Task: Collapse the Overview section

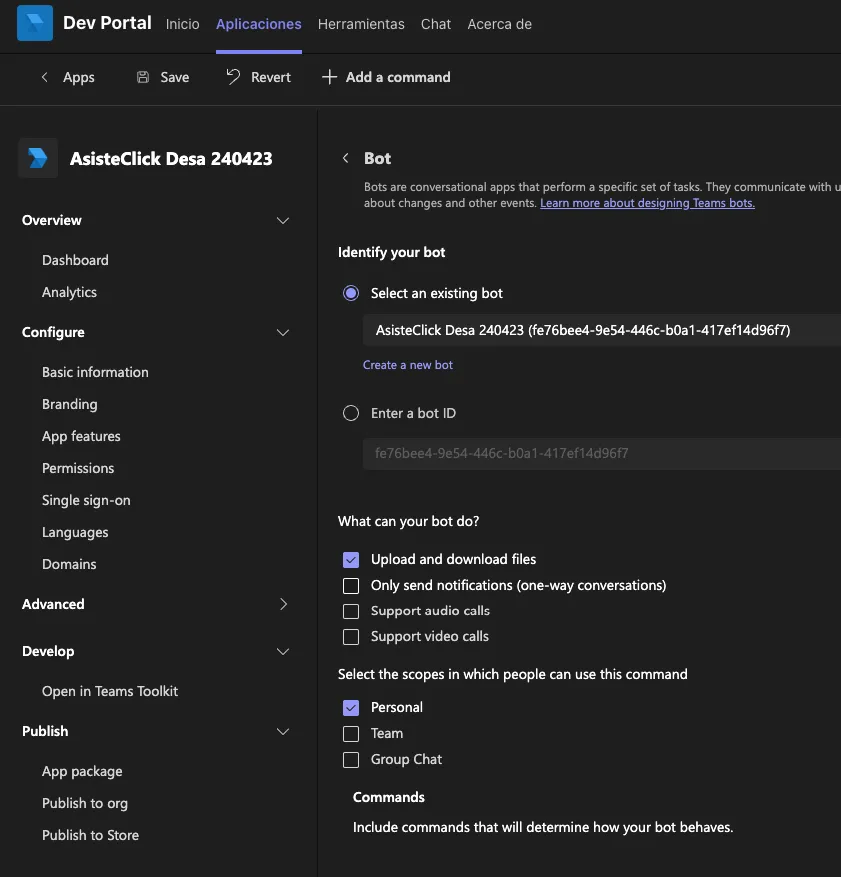Action: pos(283,220)
